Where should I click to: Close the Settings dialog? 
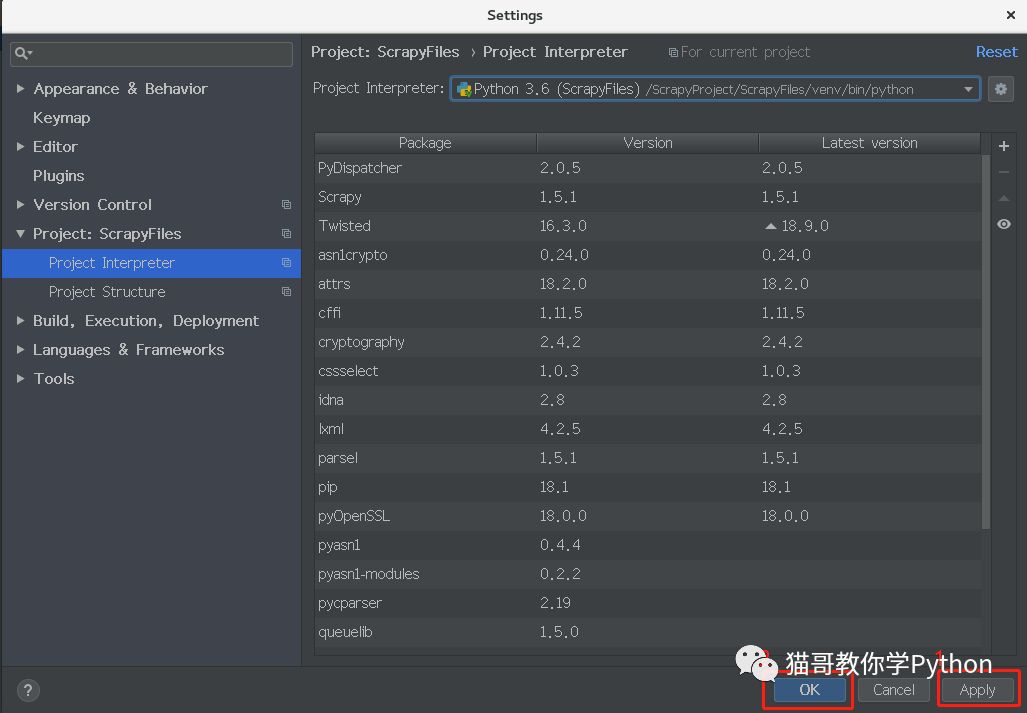(x=1011, y=15)
